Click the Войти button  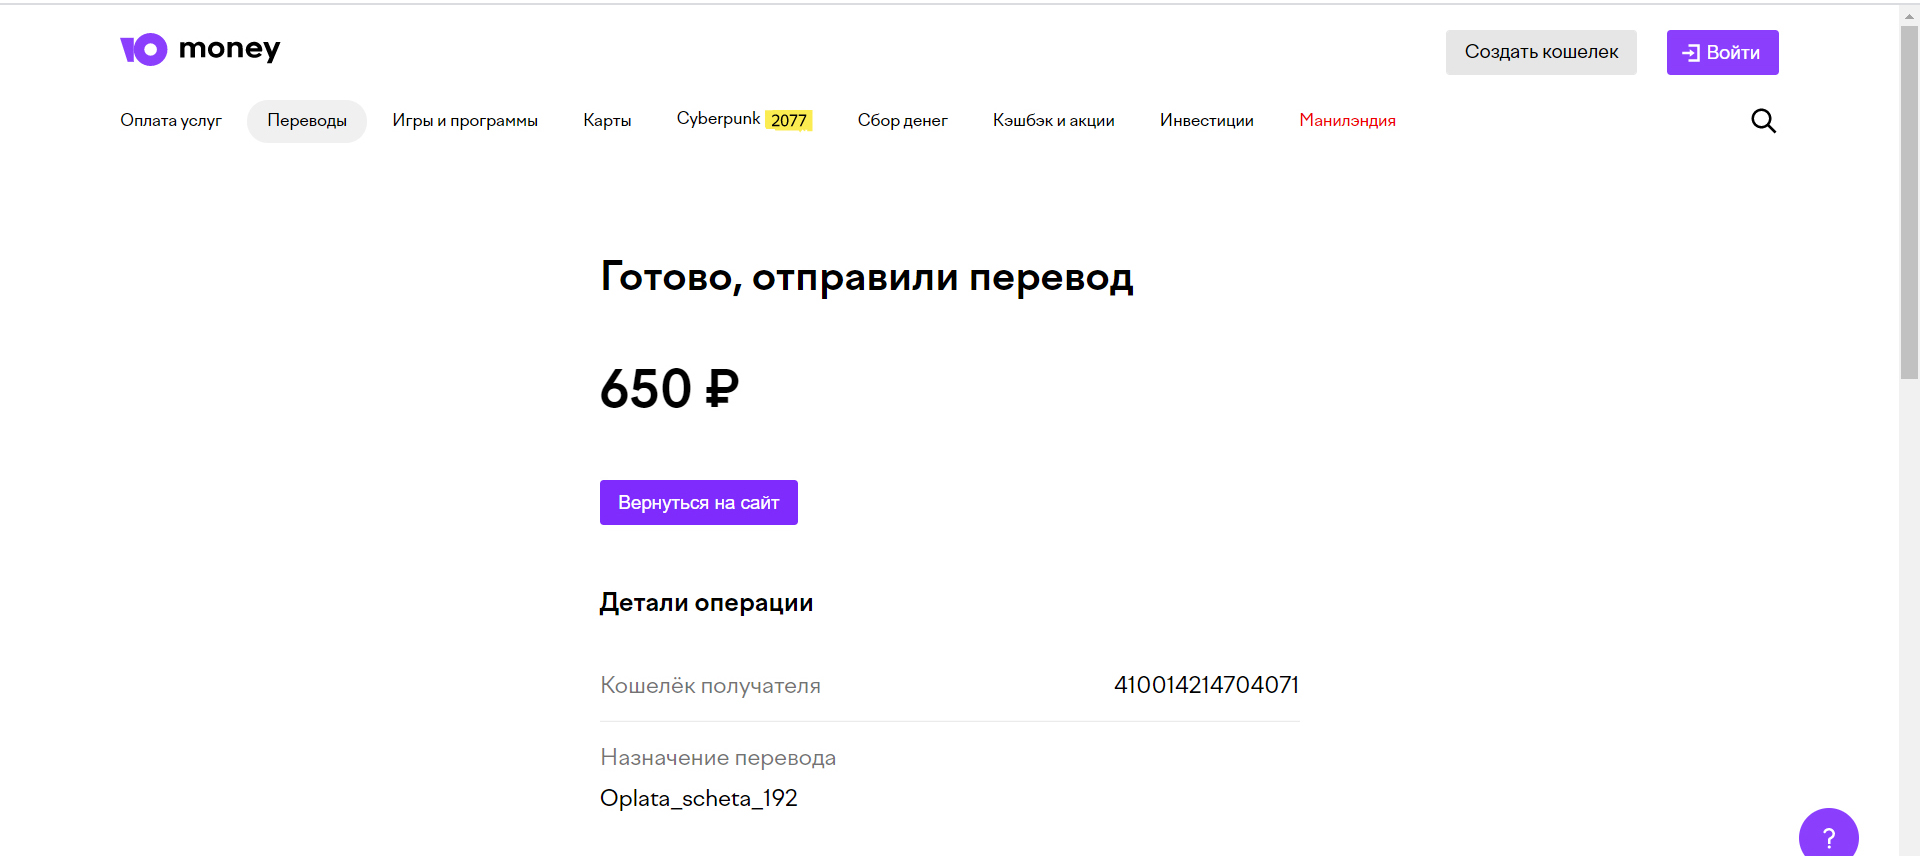(x=1722, y=52)
